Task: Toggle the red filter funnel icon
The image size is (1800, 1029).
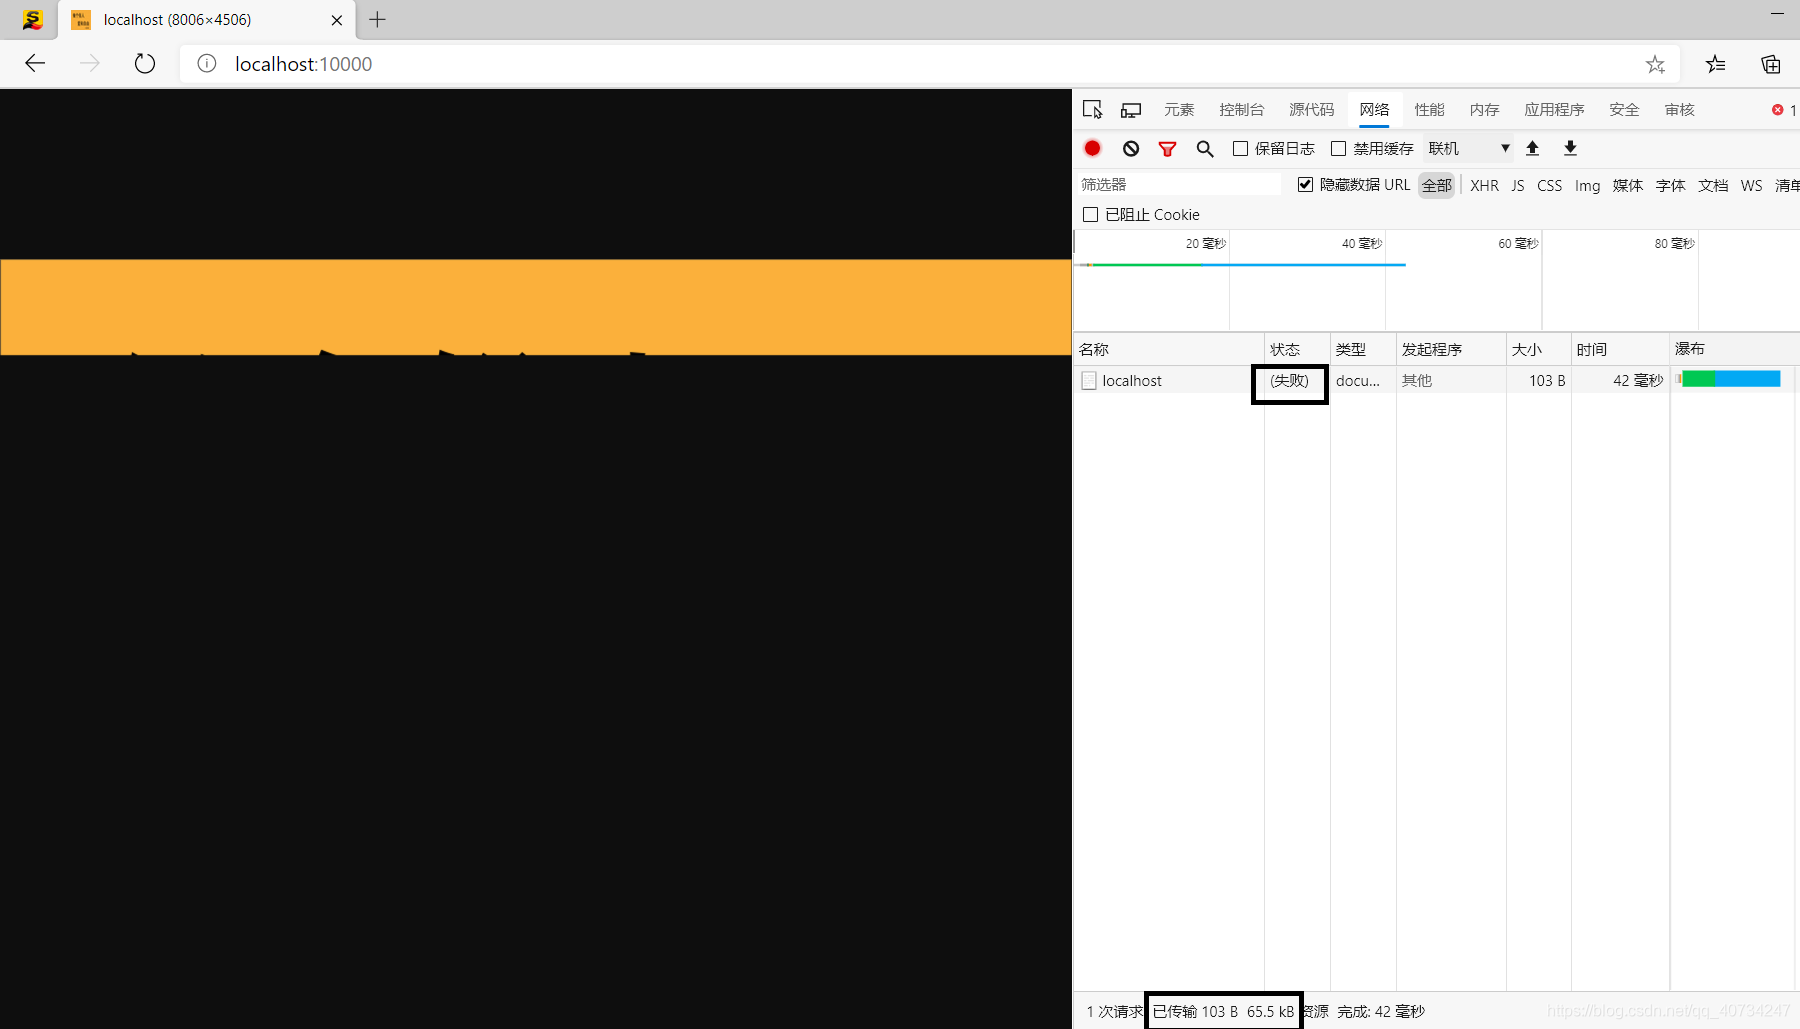Action: [x=1167, y=149]
